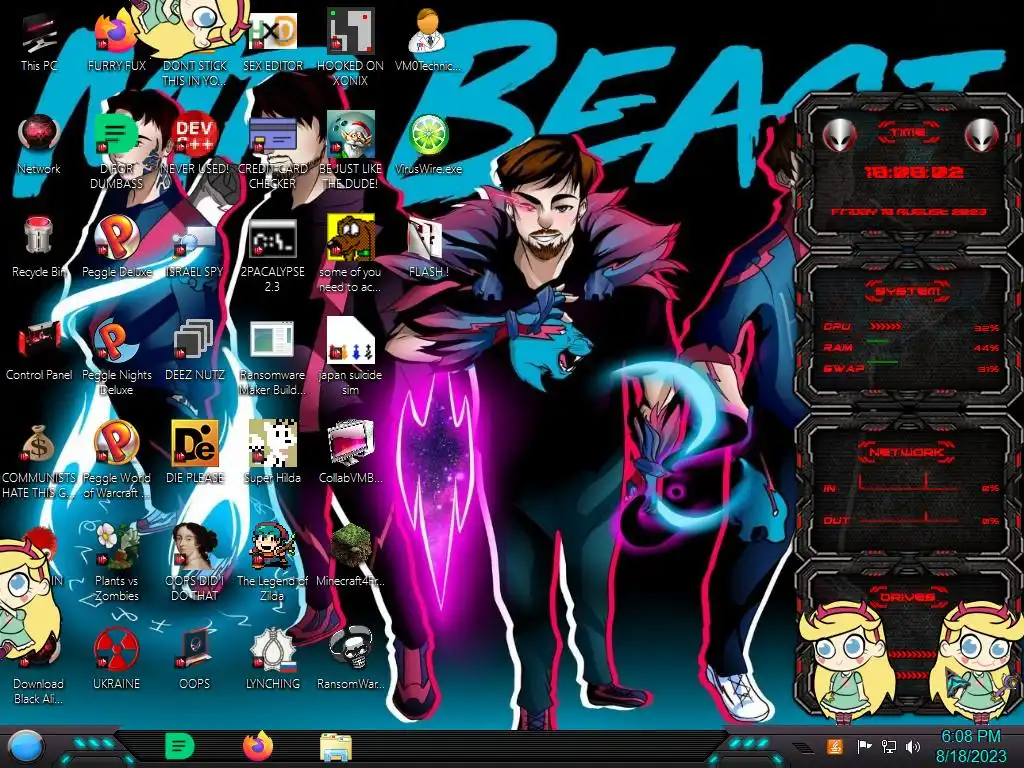Open network status tray icon
The width and height of the screenshot is (1024, 768).
pyautogui.click(x=888, y=746)
